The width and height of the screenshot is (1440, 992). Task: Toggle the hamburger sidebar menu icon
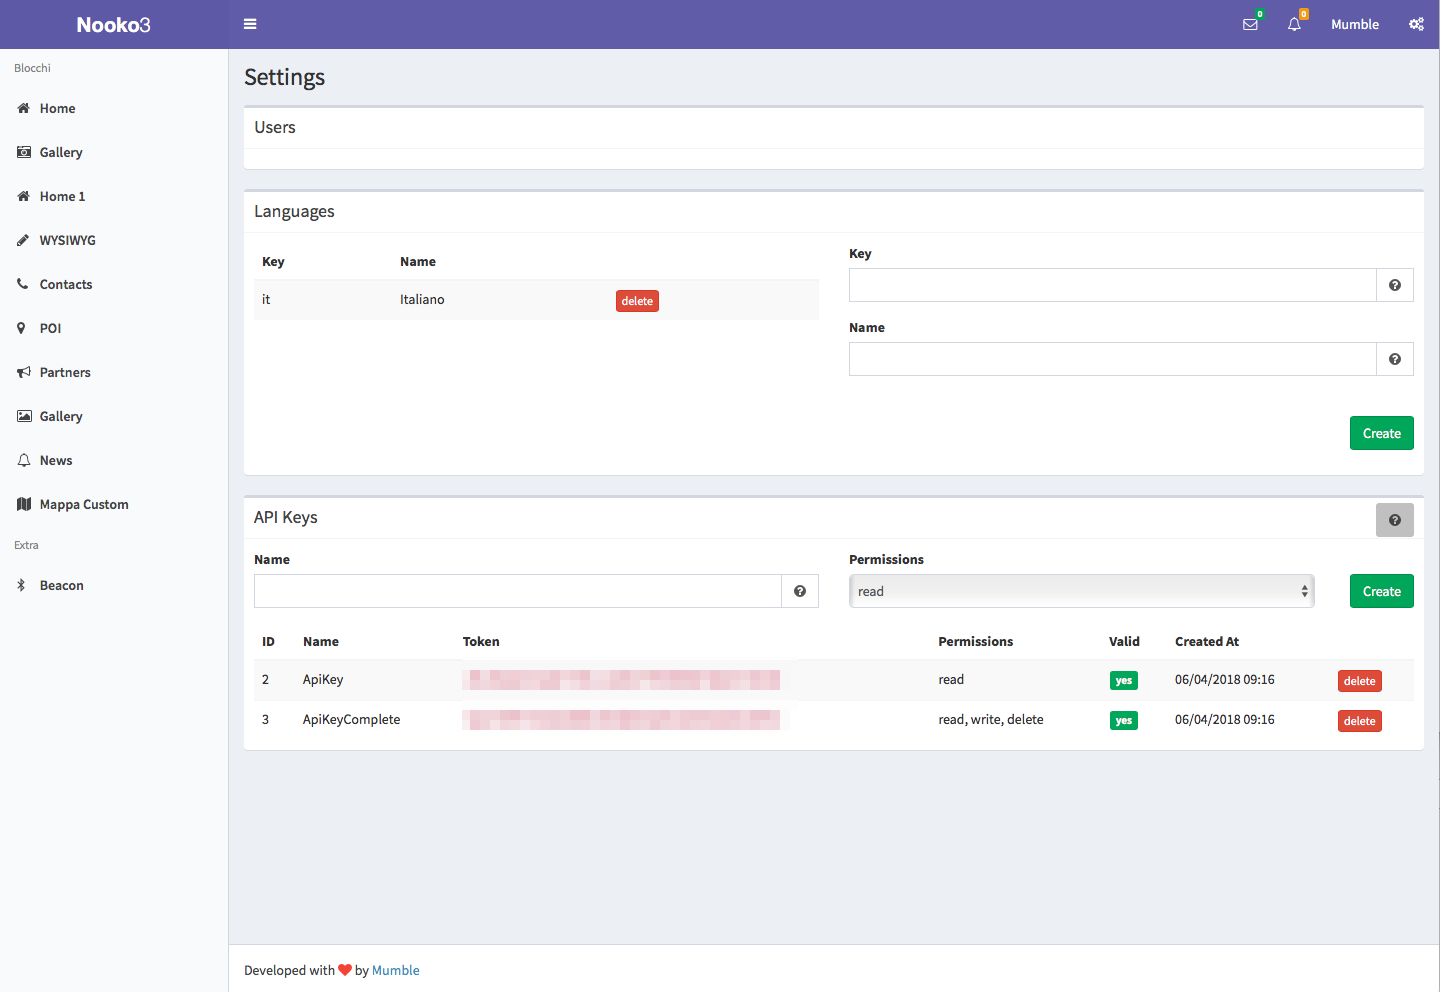pyautogui.click(x=250, y=24)
